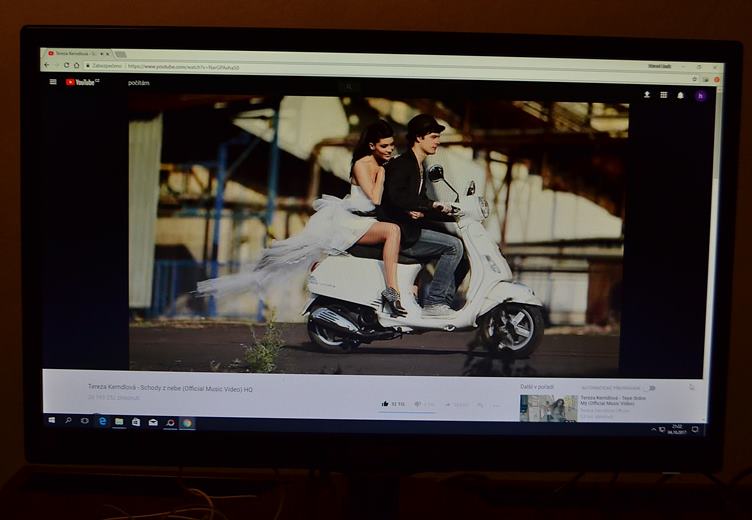Image resolution: width=752 pixels, height=520 pixels.
Task: Reload the page with the refresh icon
Action: 66,65
